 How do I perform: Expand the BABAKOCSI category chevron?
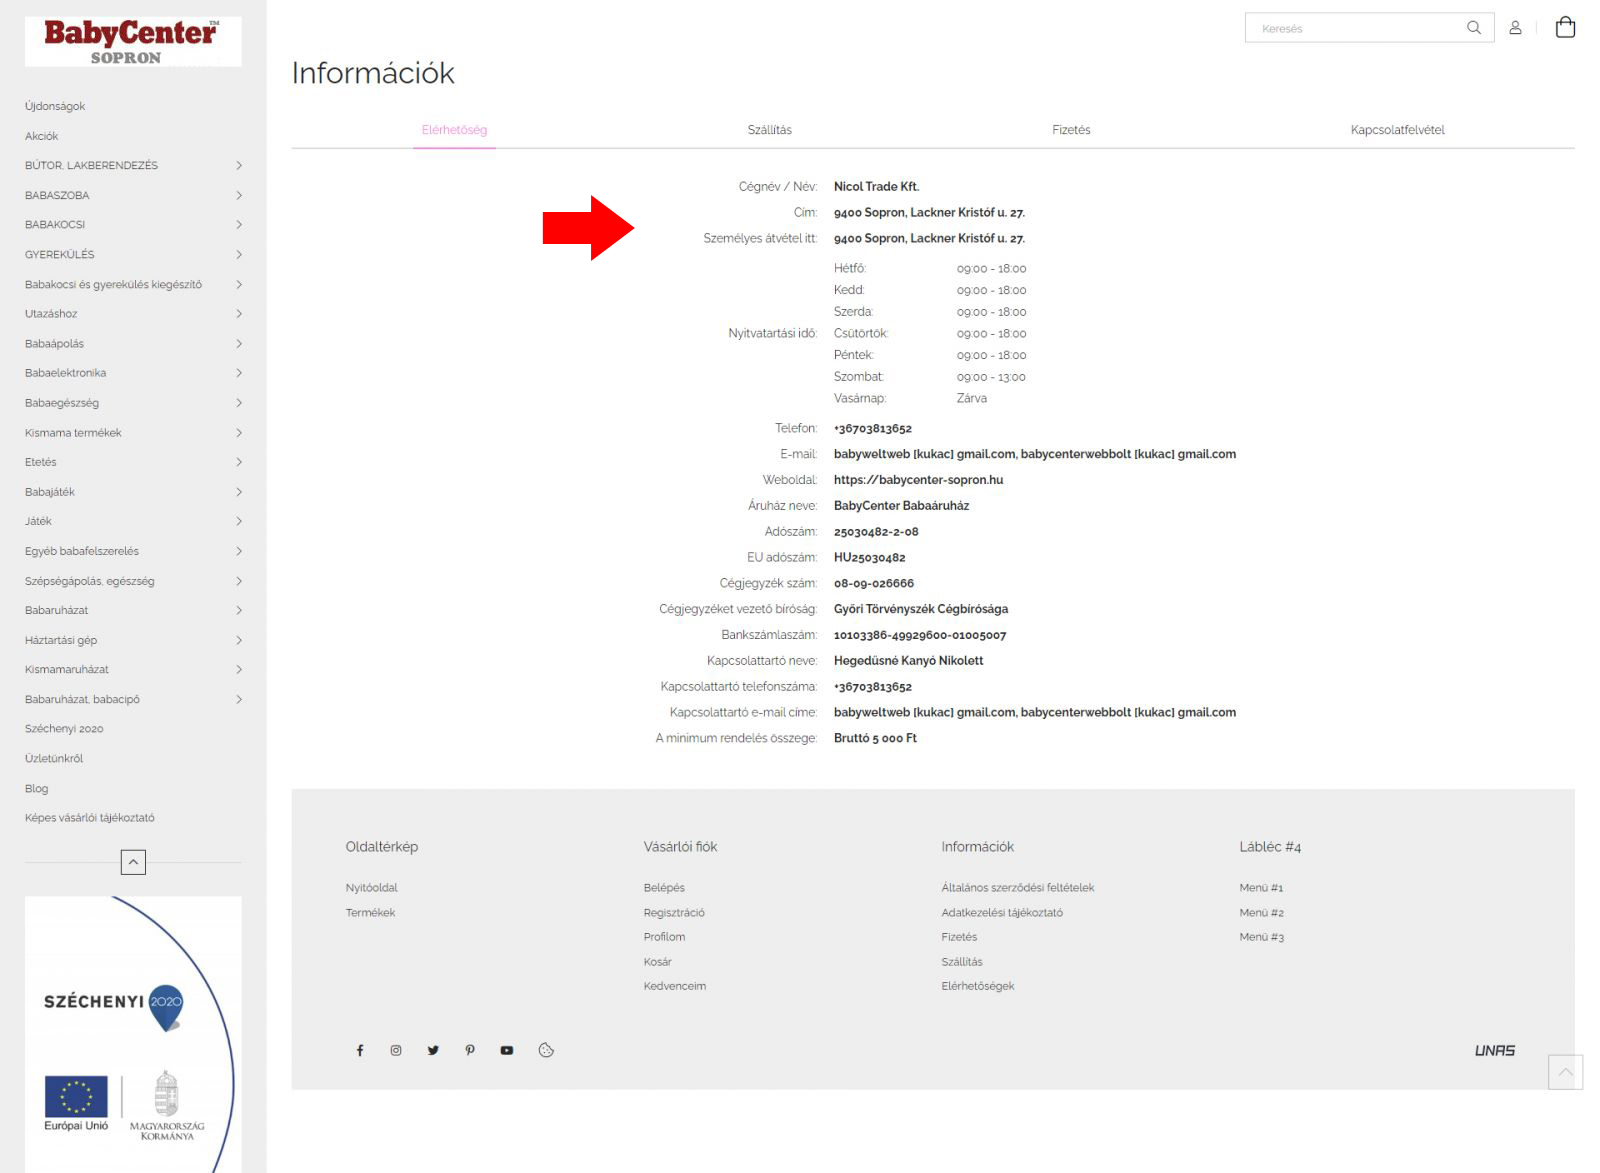pyautogui.click(x=239, y=224)
